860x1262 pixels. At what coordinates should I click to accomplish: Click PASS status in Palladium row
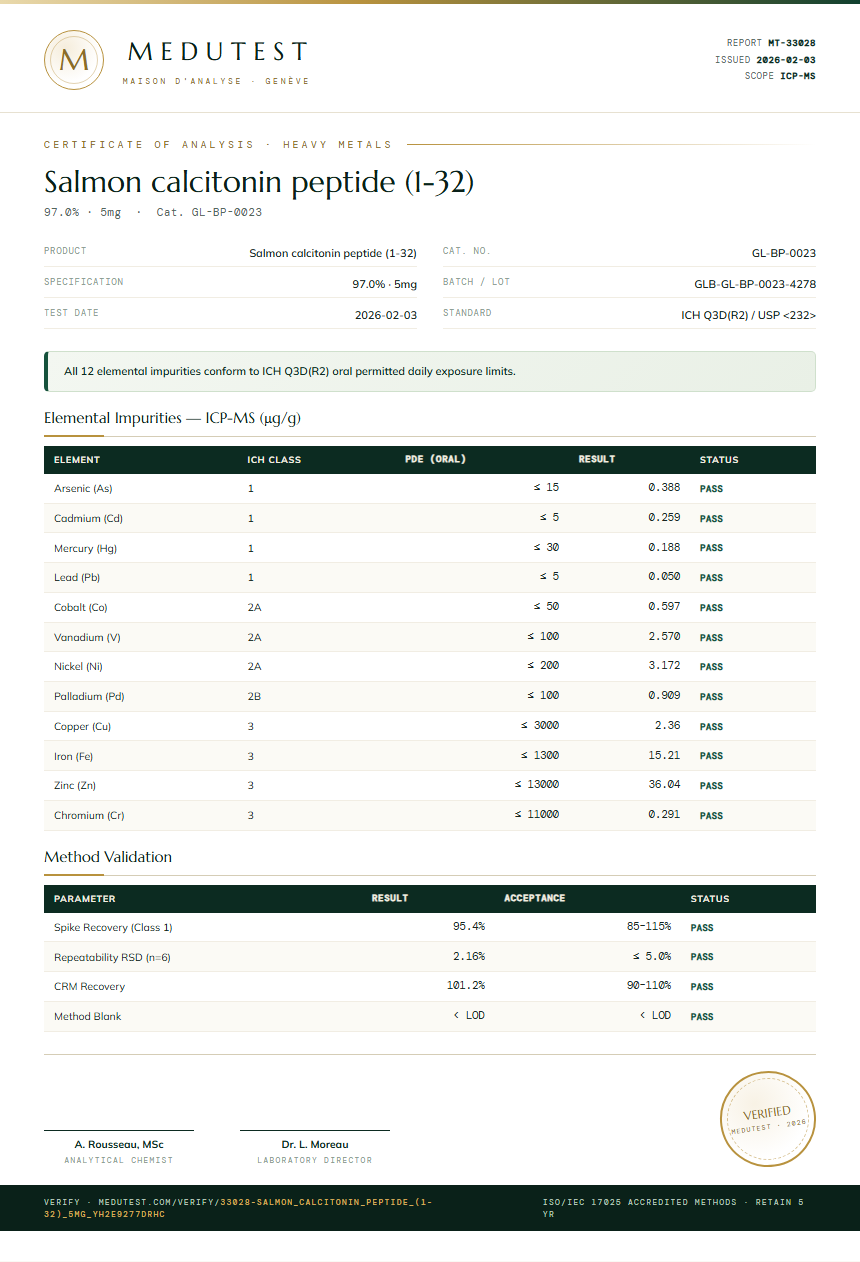[x=711, y=697]
